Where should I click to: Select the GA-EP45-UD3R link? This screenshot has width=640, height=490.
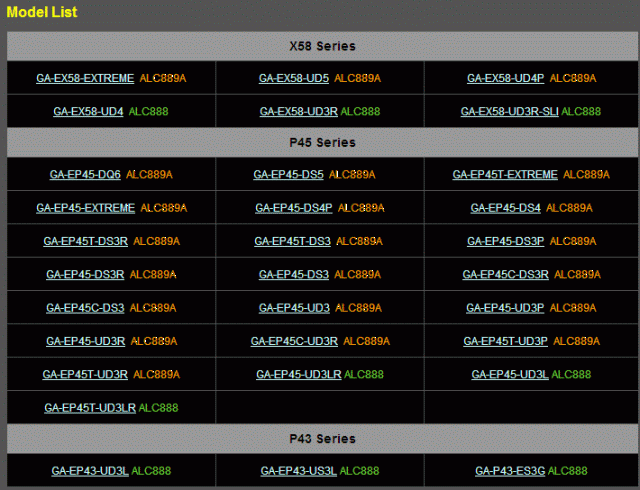pos(86,341)
